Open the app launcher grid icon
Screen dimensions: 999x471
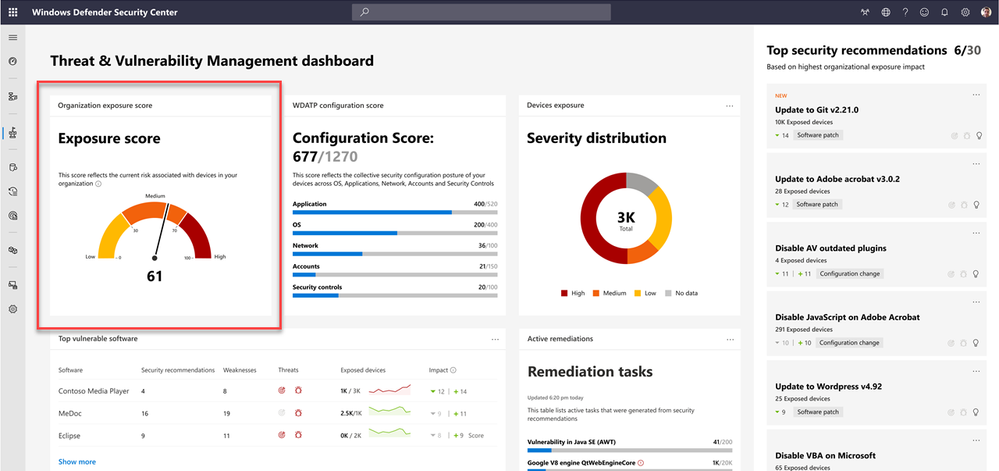(13, 12)
